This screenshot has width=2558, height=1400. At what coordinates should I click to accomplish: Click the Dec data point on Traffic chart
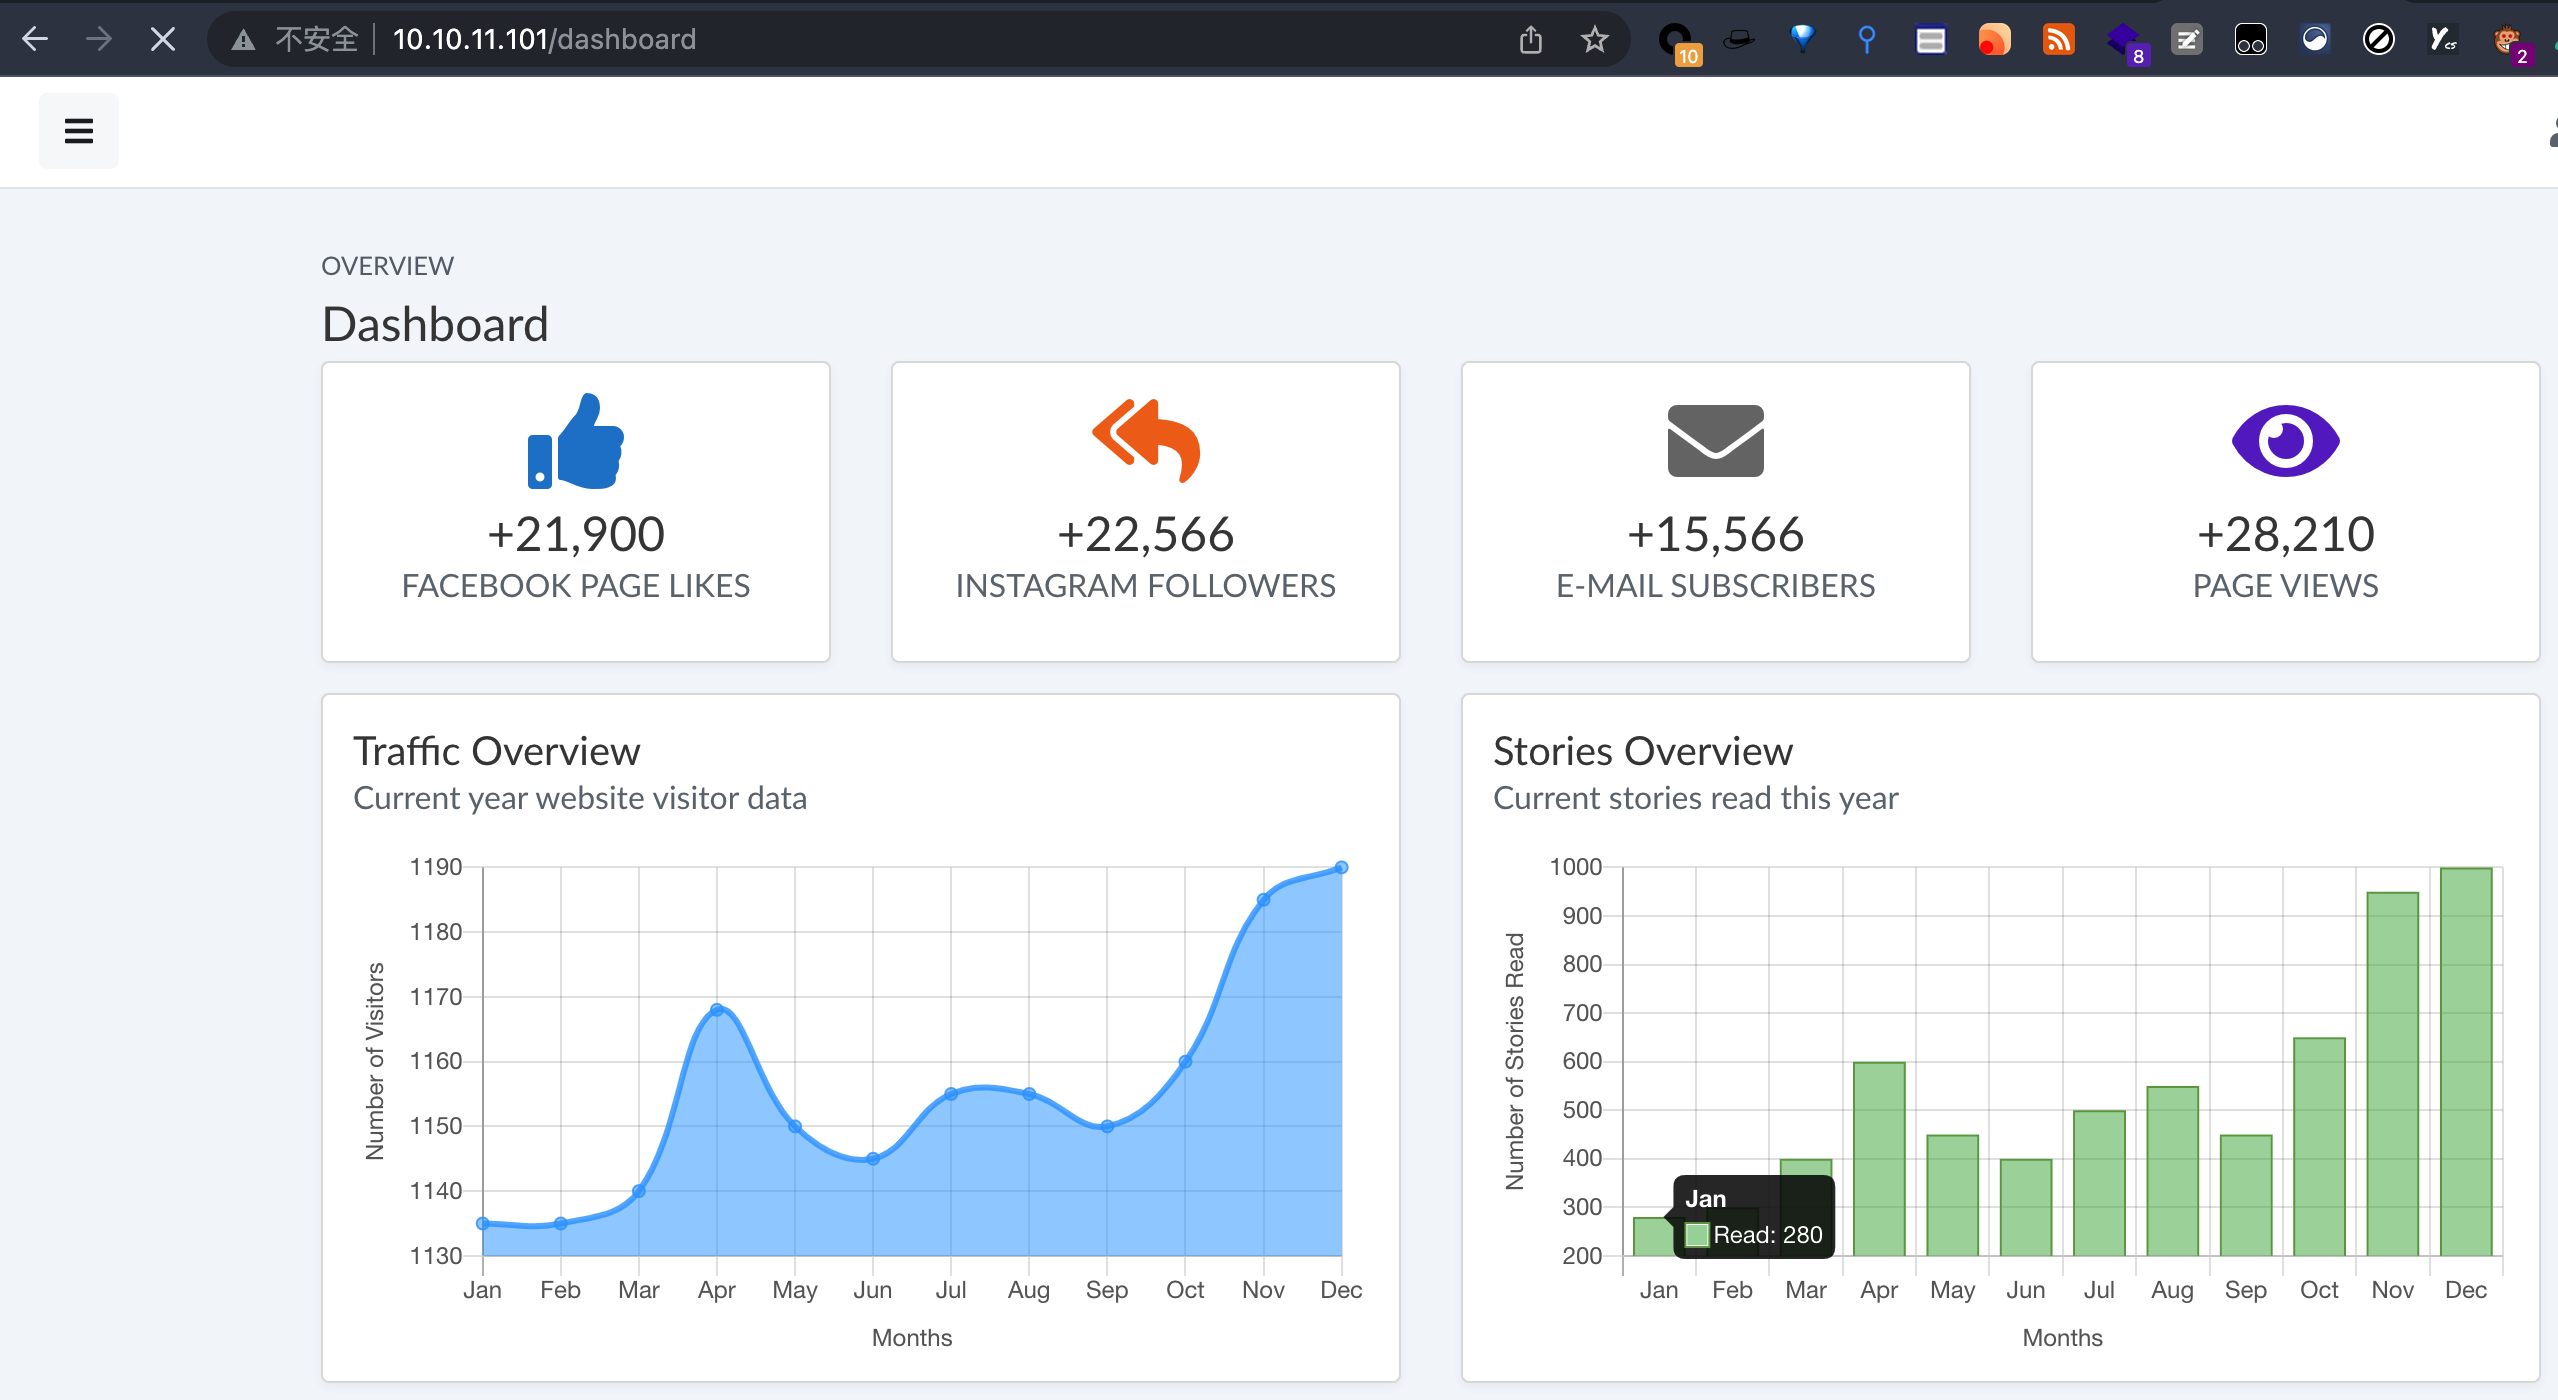(1341, 868)
